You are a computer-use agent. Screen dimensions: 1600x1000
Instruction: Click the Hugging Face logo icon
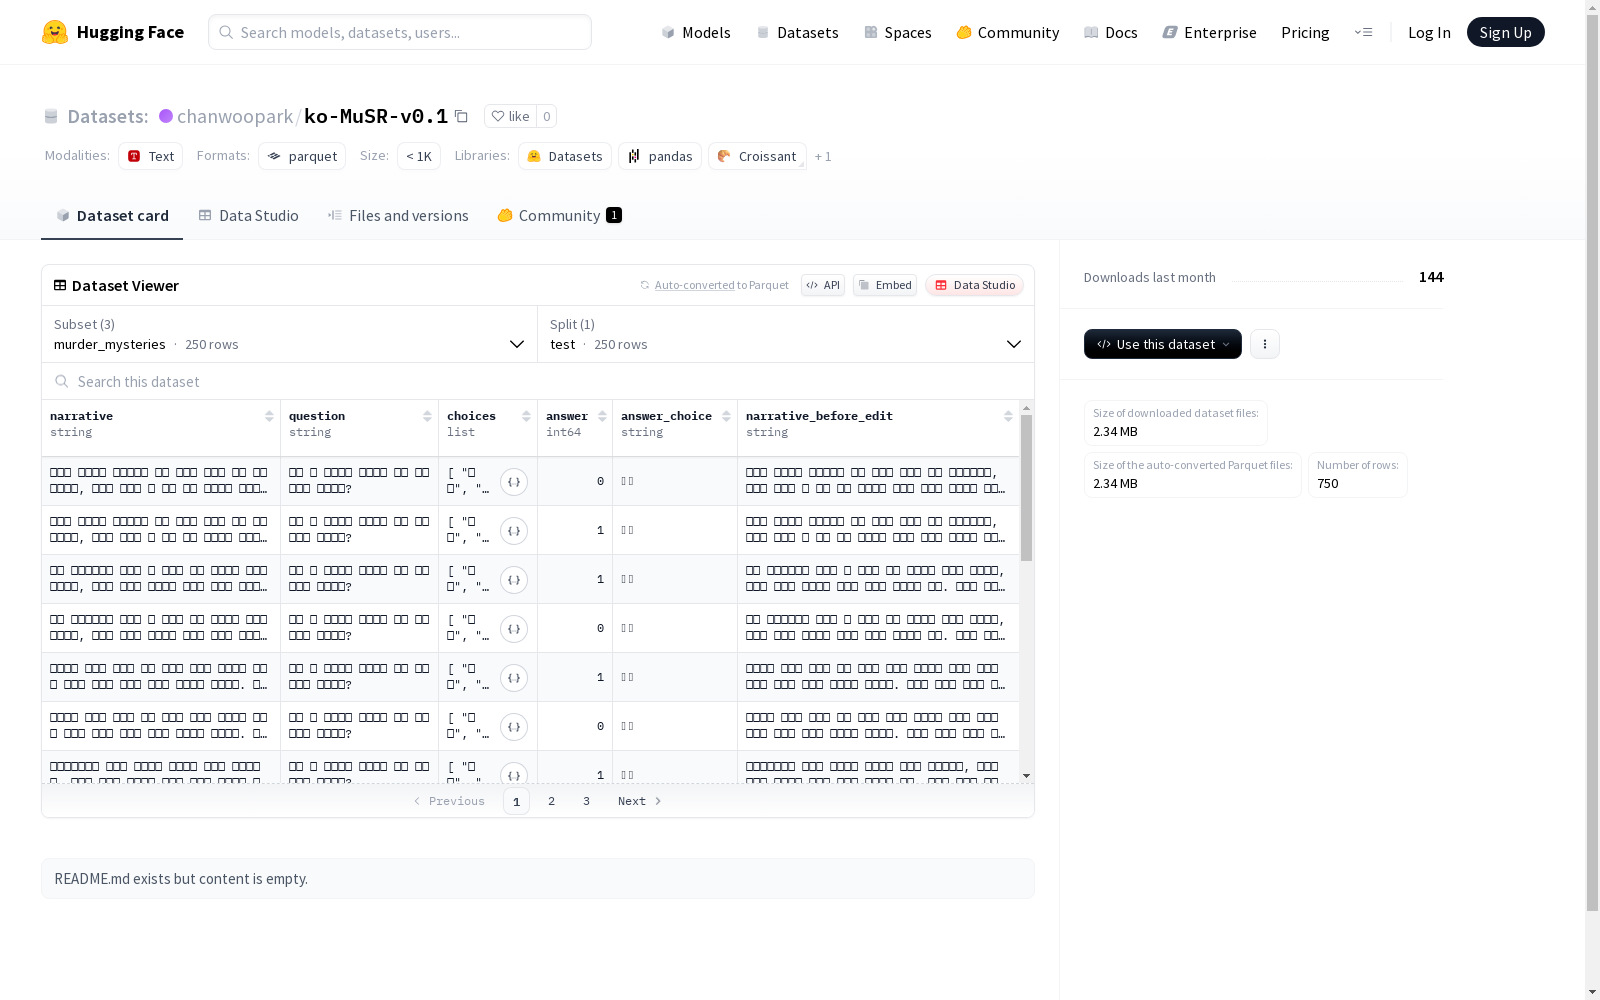point(55,32)
